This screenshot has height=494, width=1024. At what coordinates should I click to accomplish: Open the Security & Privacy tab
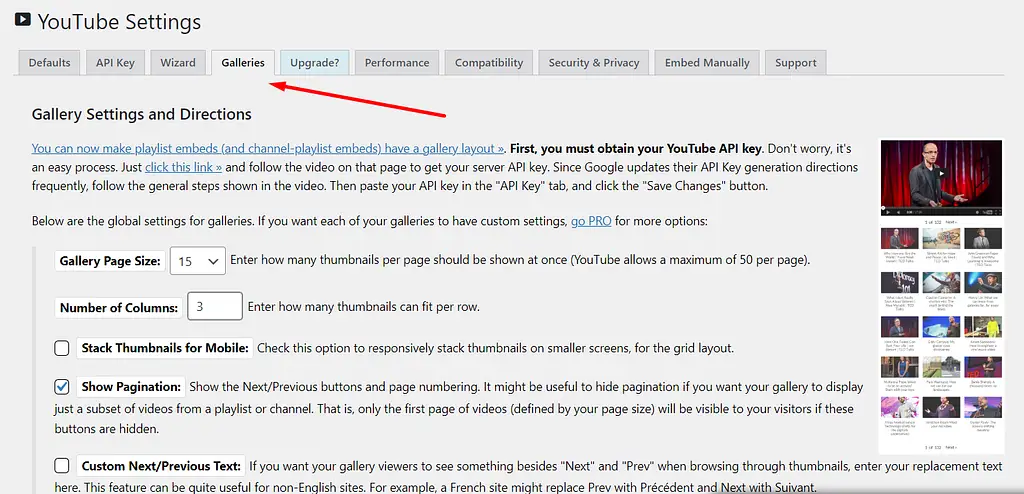(x=593, y=62)
